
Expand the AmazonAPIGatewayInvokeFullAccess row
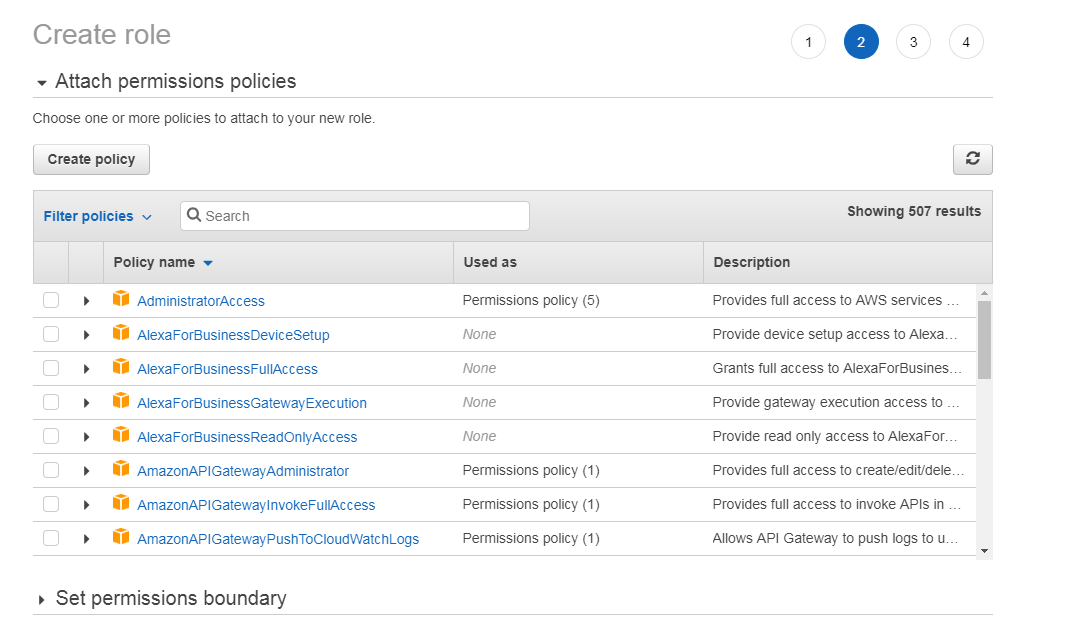(x=86, y=505)
